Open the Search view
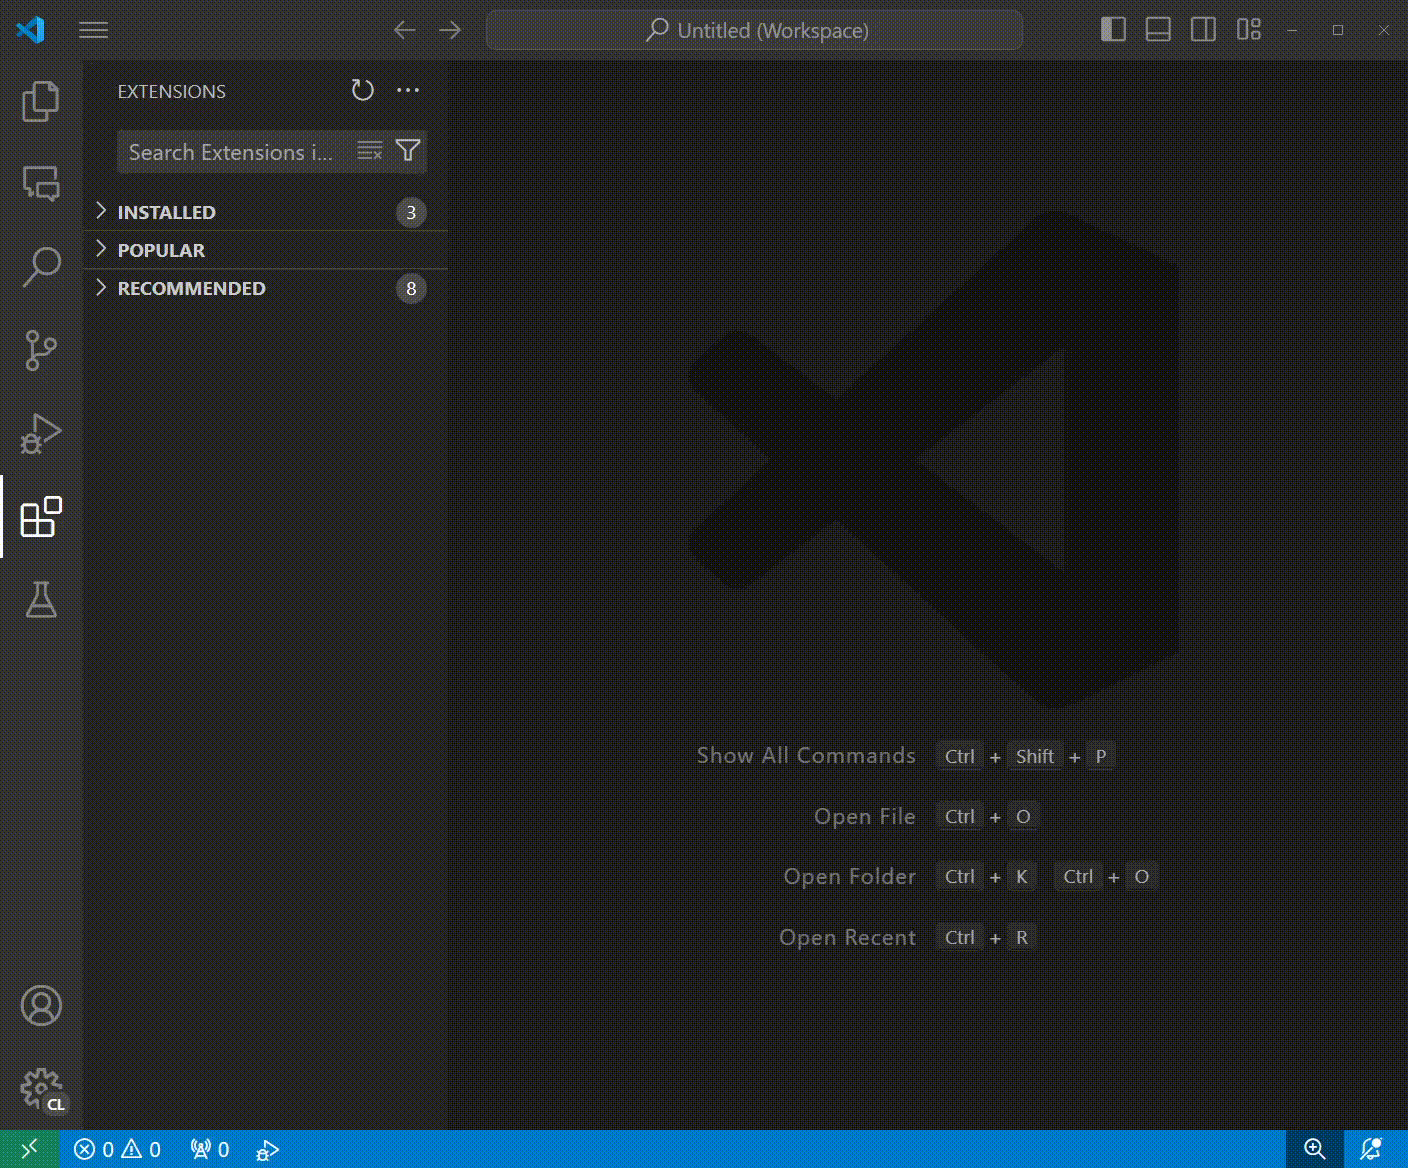 point(41,267)
